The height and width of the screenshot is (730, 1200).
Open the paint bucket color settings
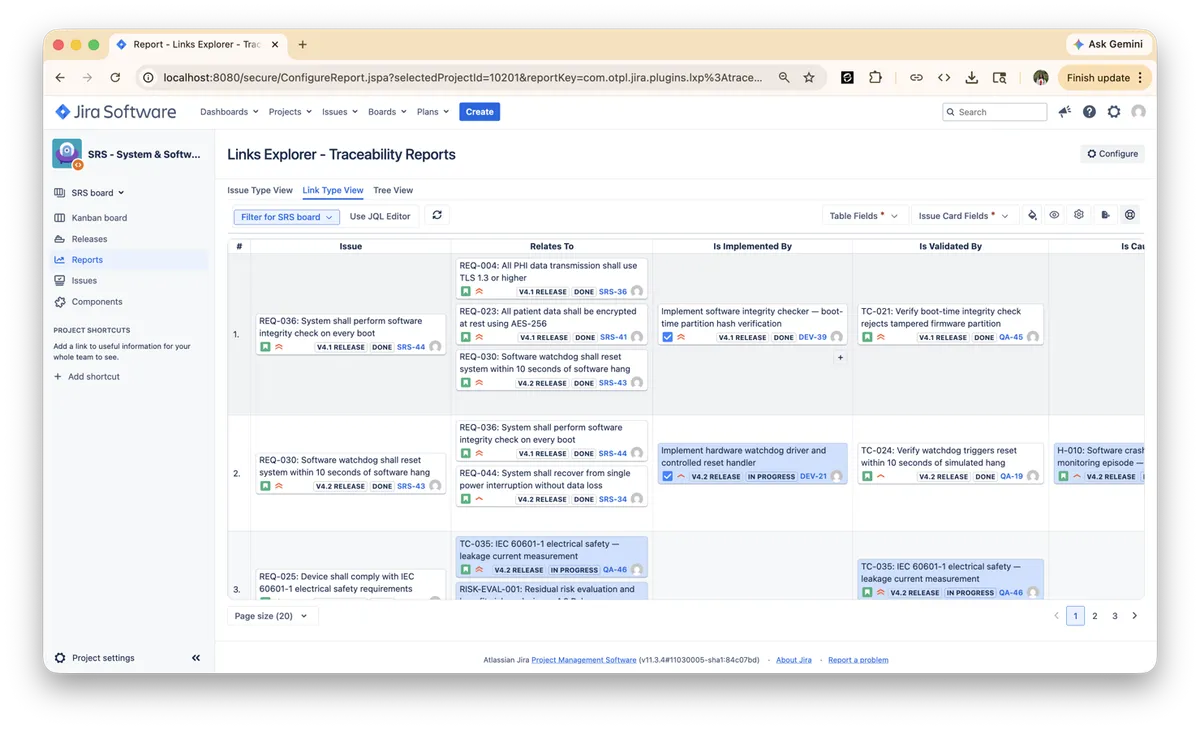(x=1032, y=215)
